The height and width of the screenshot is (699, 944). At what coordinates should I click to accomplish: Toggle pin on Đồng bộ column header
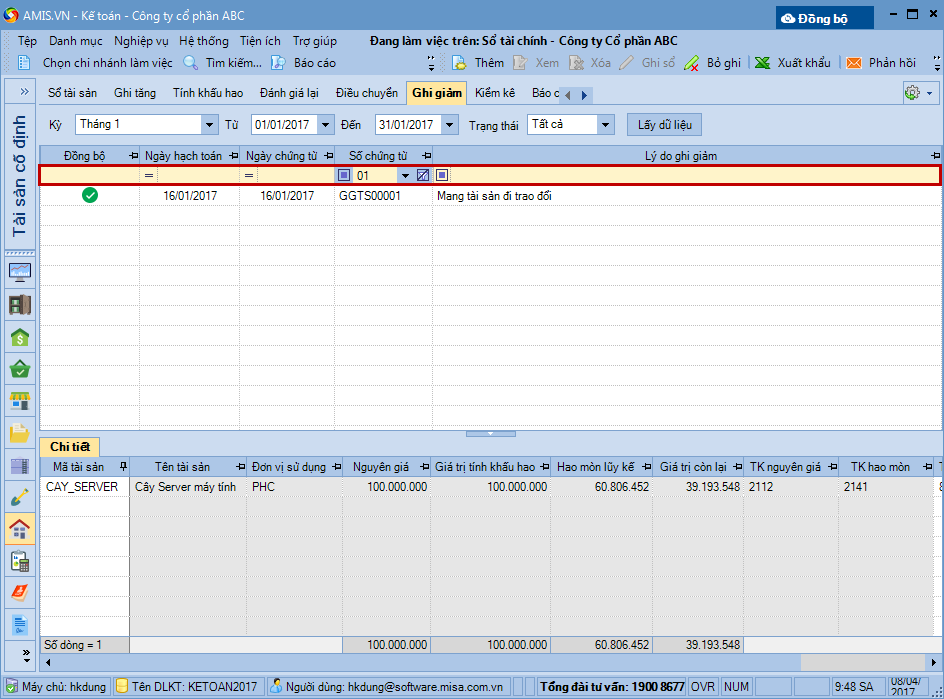[134, 156]
